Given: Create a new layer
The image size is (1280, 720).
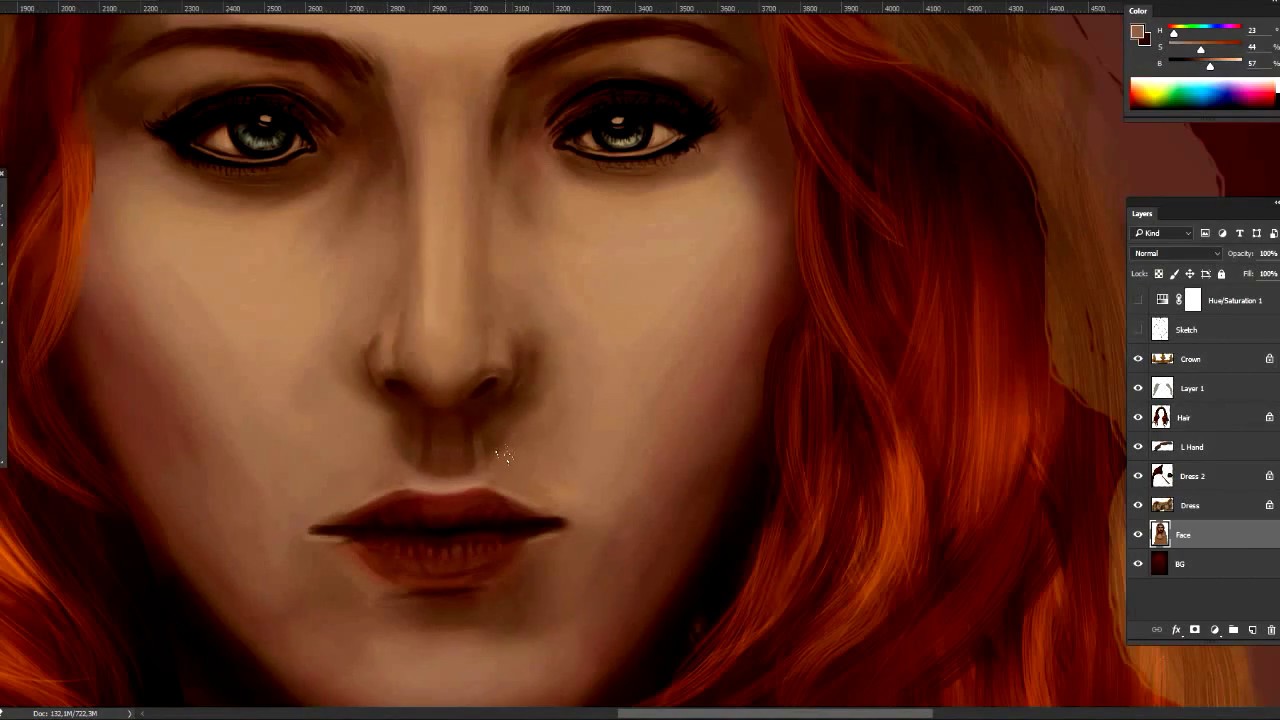Looking at the screenshot, I should [1252, 630].
